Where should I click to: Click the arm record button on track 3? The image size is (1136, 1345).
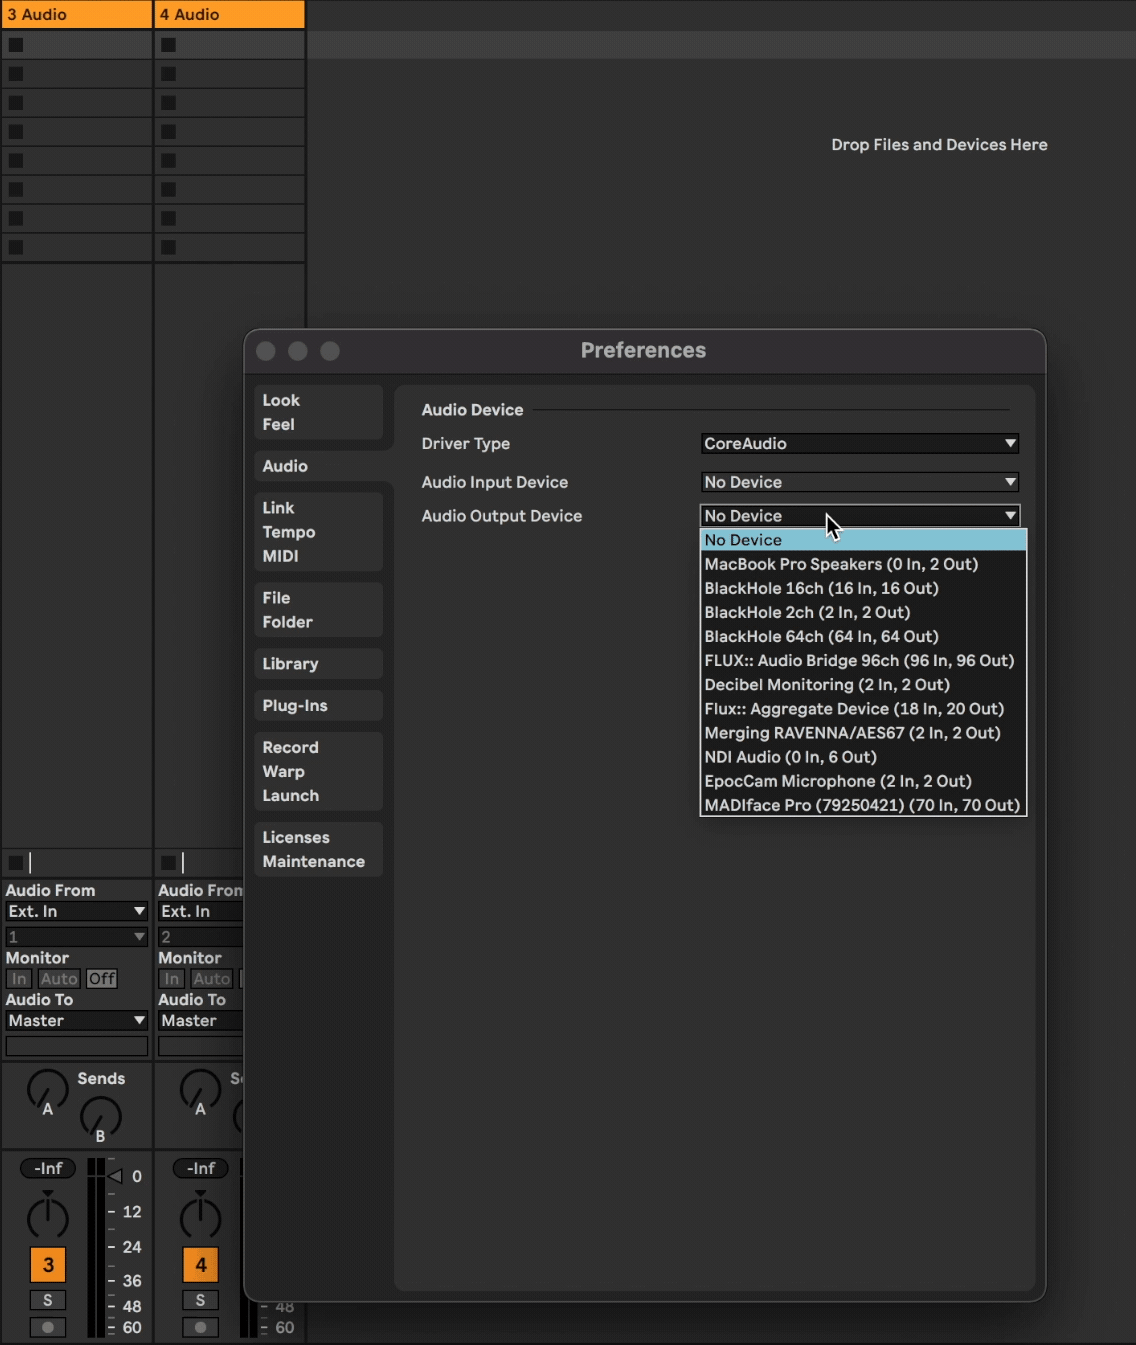pos(47,1327)
